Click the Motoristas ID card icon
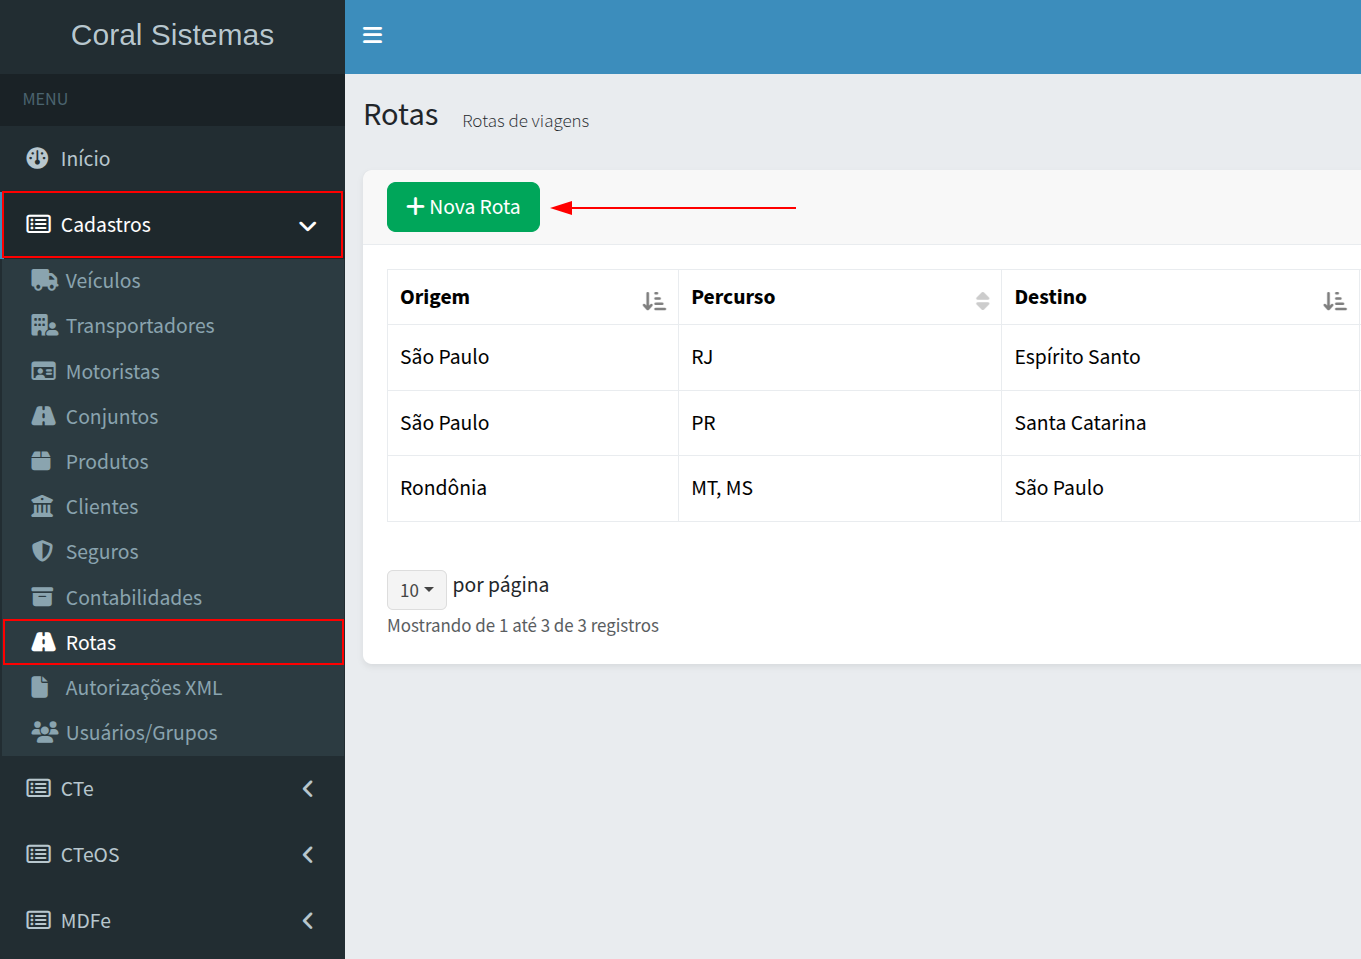This screenshot has height=959, width=1361. [x=43, y=372]
